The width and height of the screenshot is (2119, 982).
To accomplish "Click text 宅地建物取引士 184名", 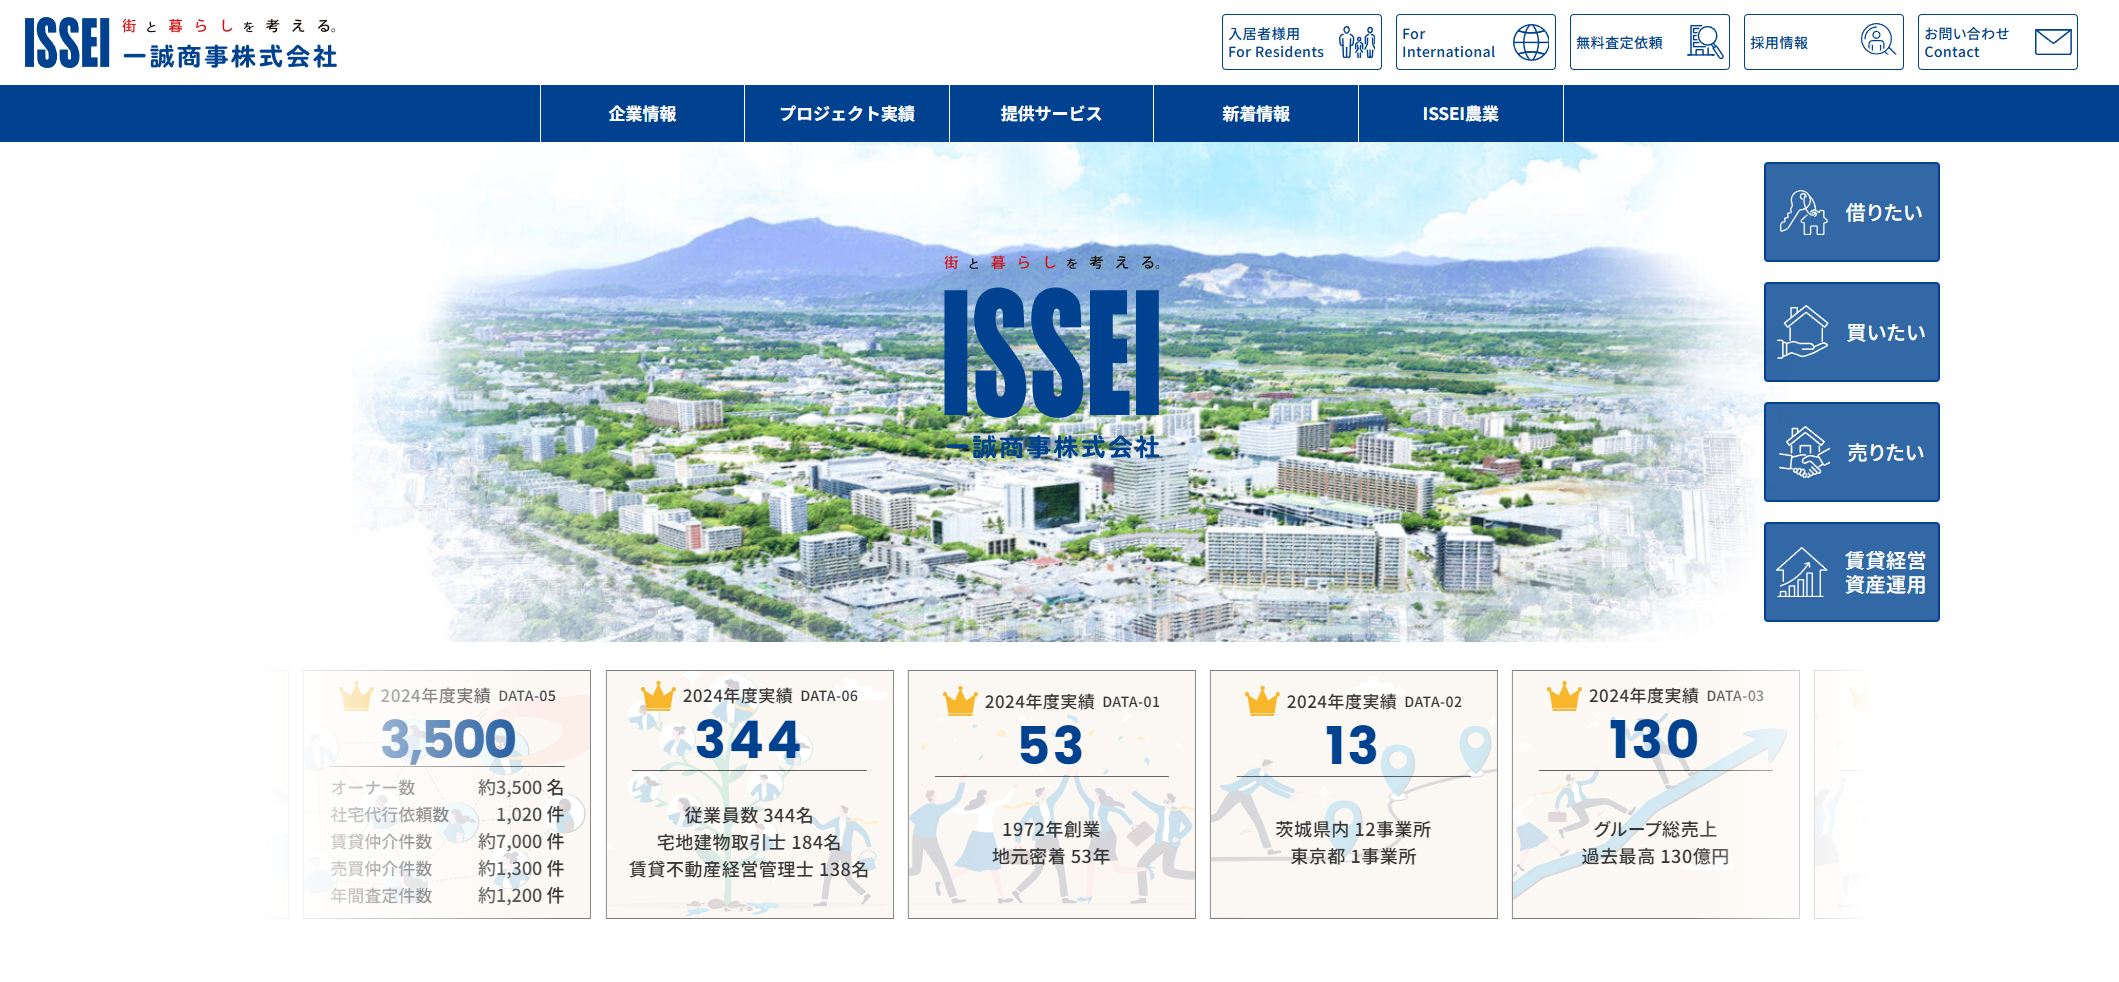I will 749,842.
